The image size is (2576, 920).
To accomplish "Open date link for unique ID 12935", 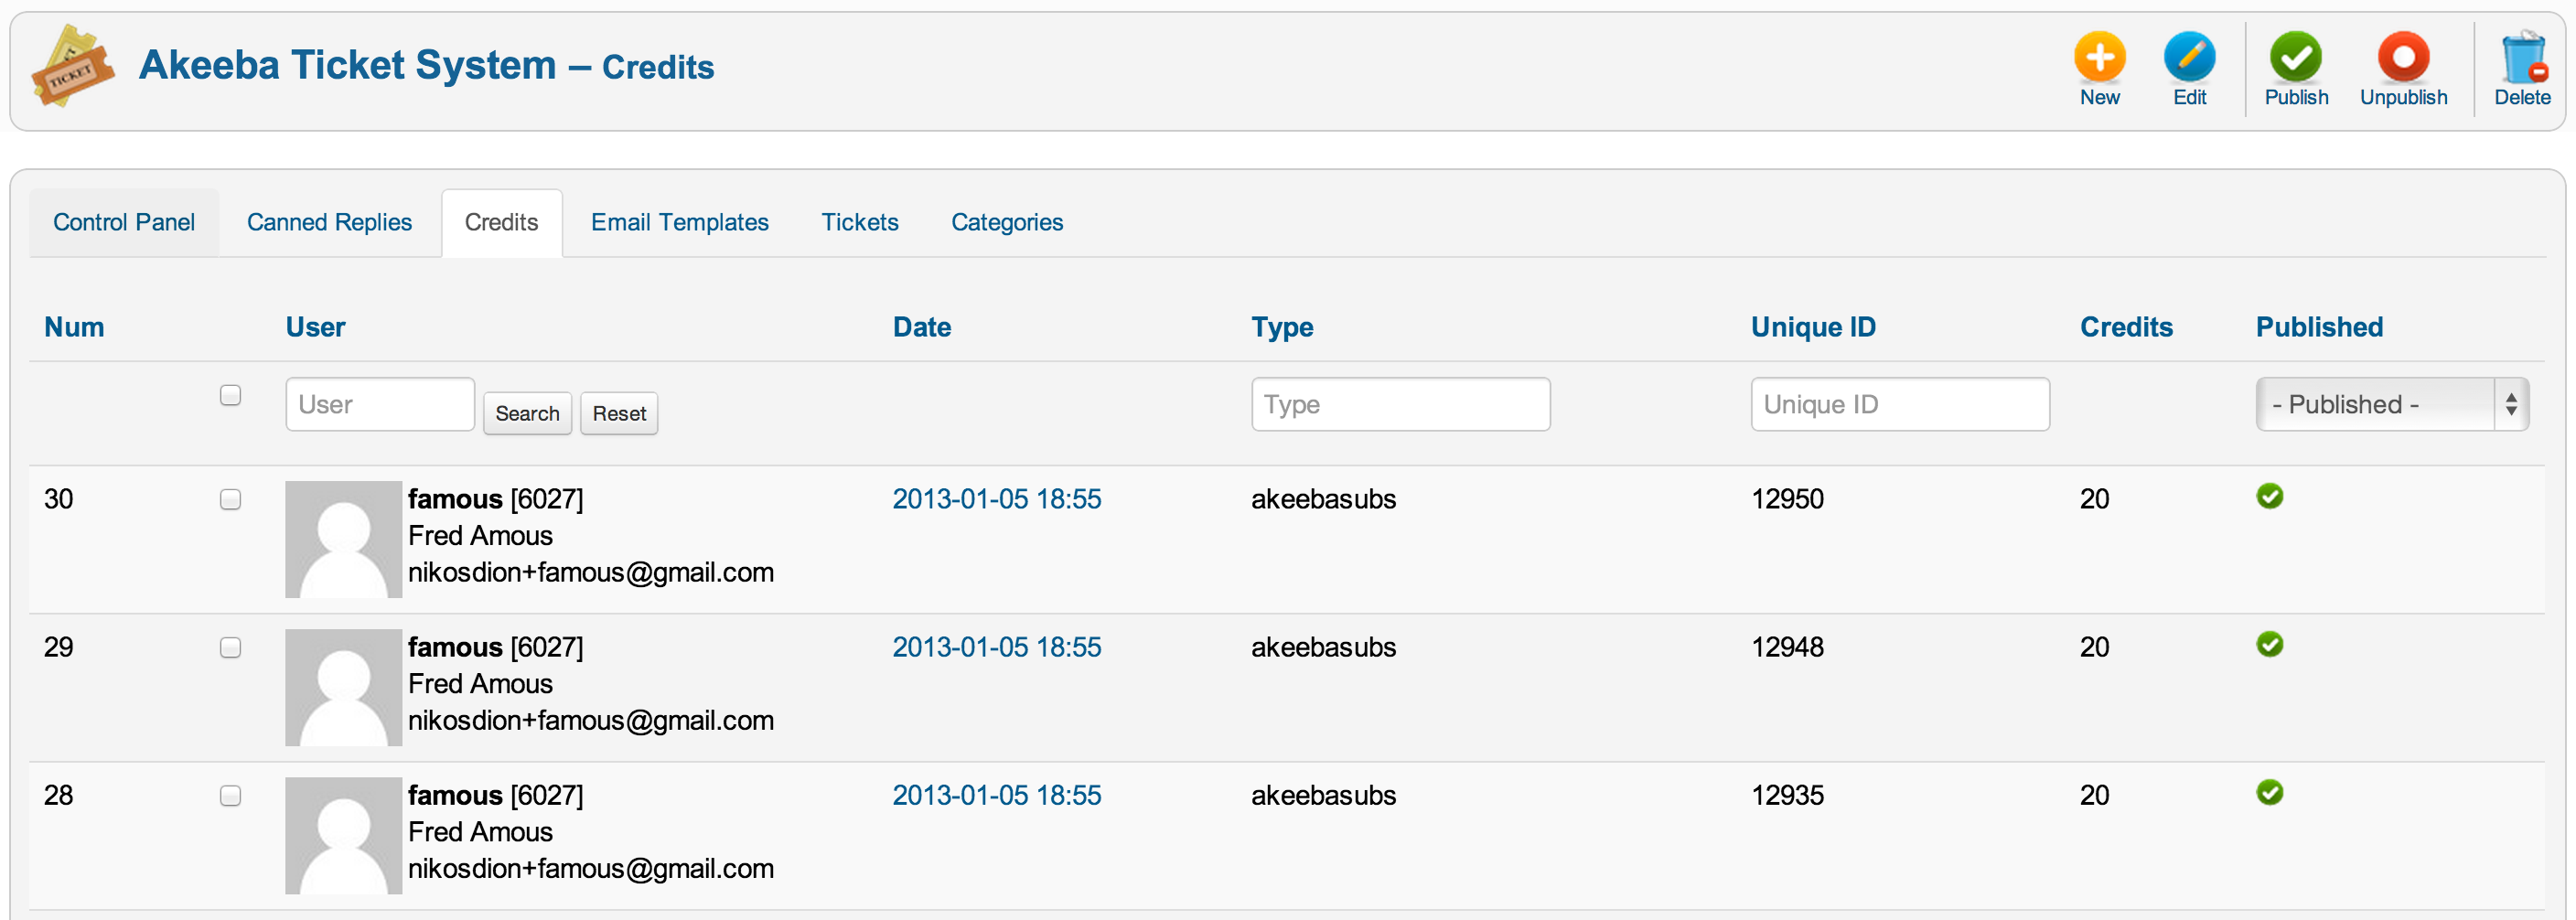I will pyautogui.click(x=996, y=795).
